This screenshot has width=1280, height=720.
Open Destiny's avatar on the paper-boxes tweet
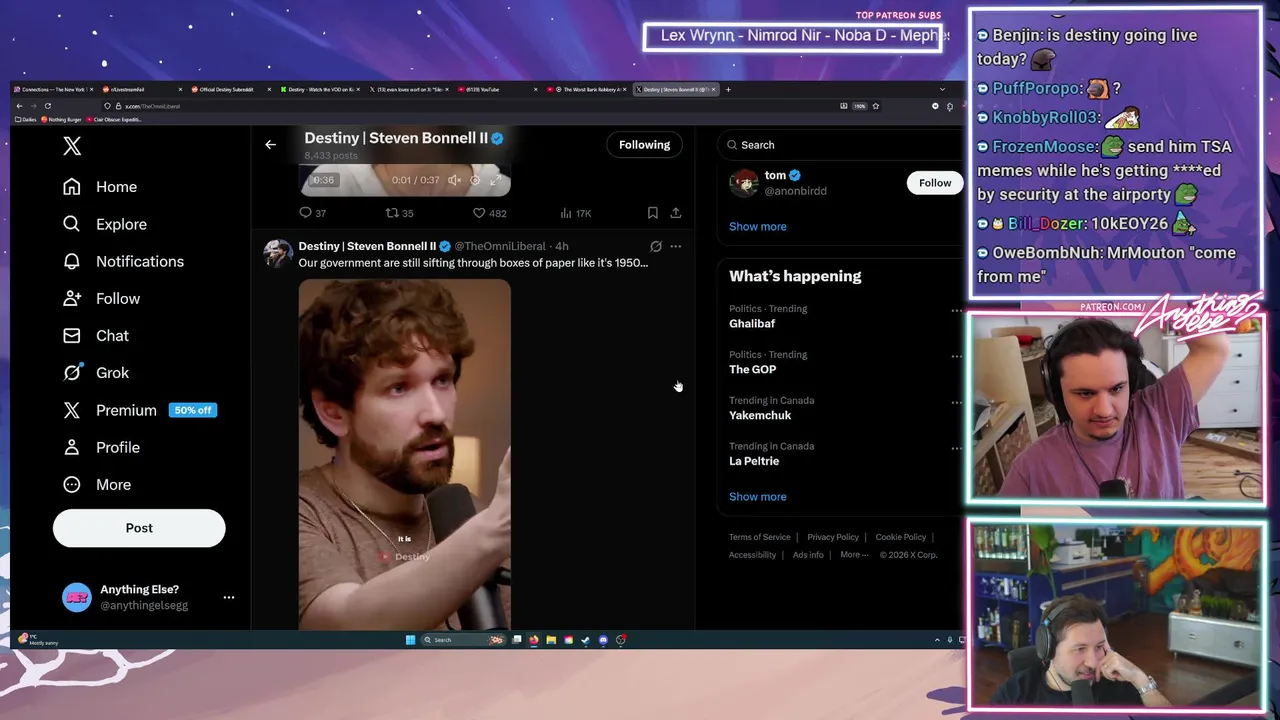277,253
